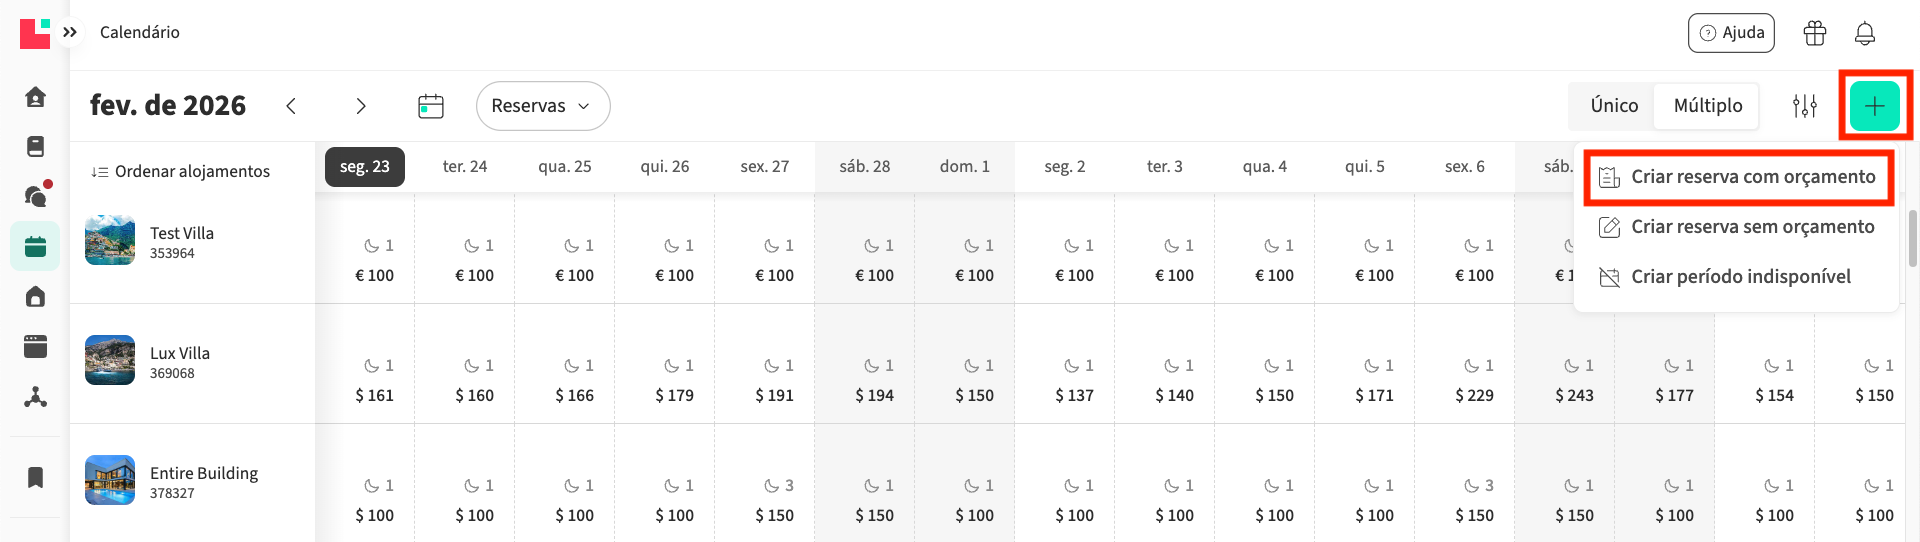Expand the sidebar with double-chevron icon
The image size is (1920, 542).
70,32
